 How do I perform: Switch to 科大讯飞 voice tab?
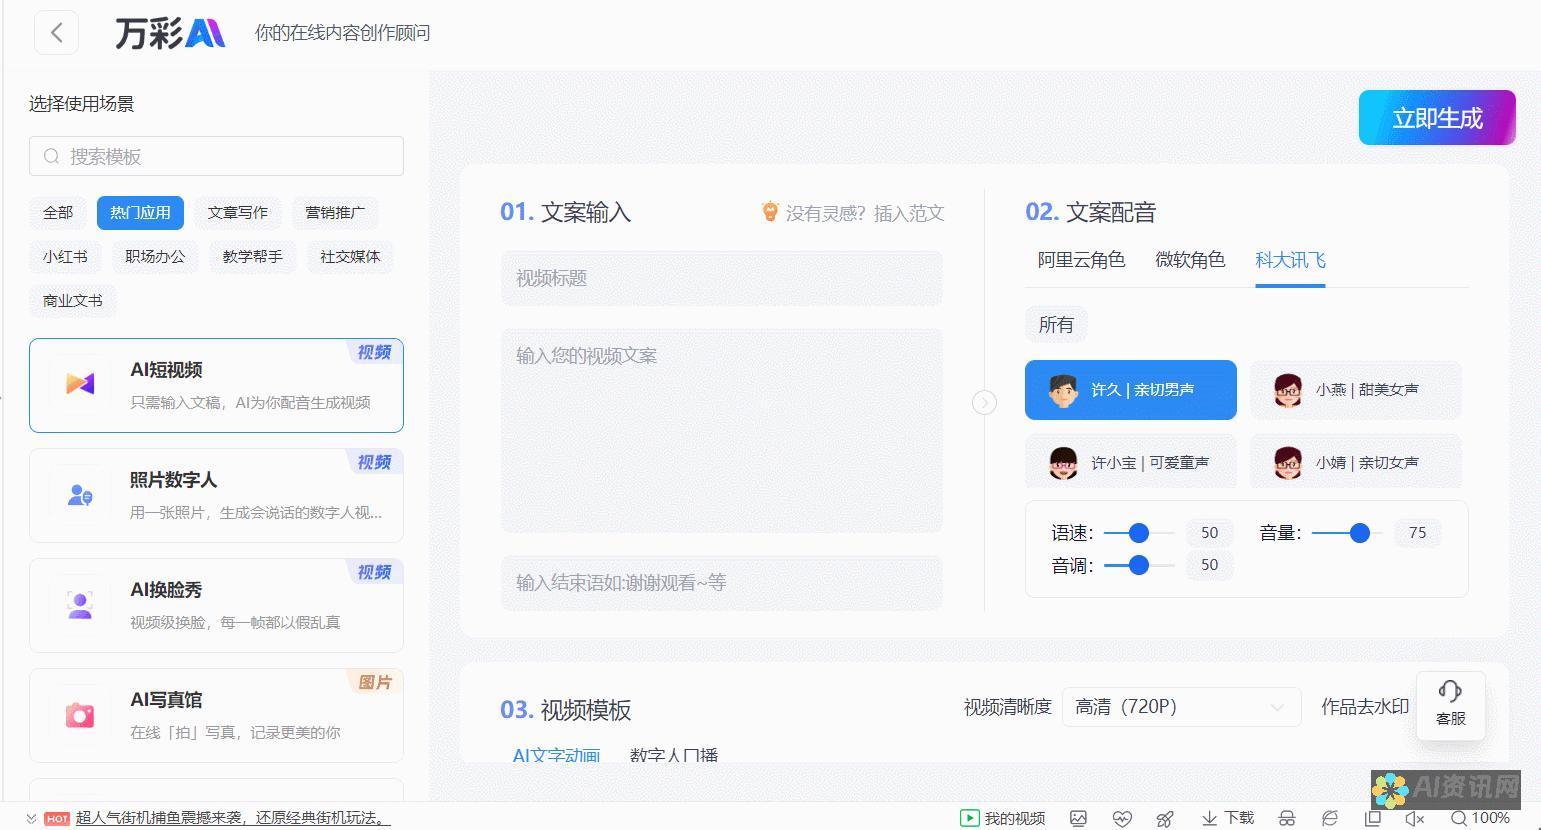pyautogui.click(x=1290, y=260)
